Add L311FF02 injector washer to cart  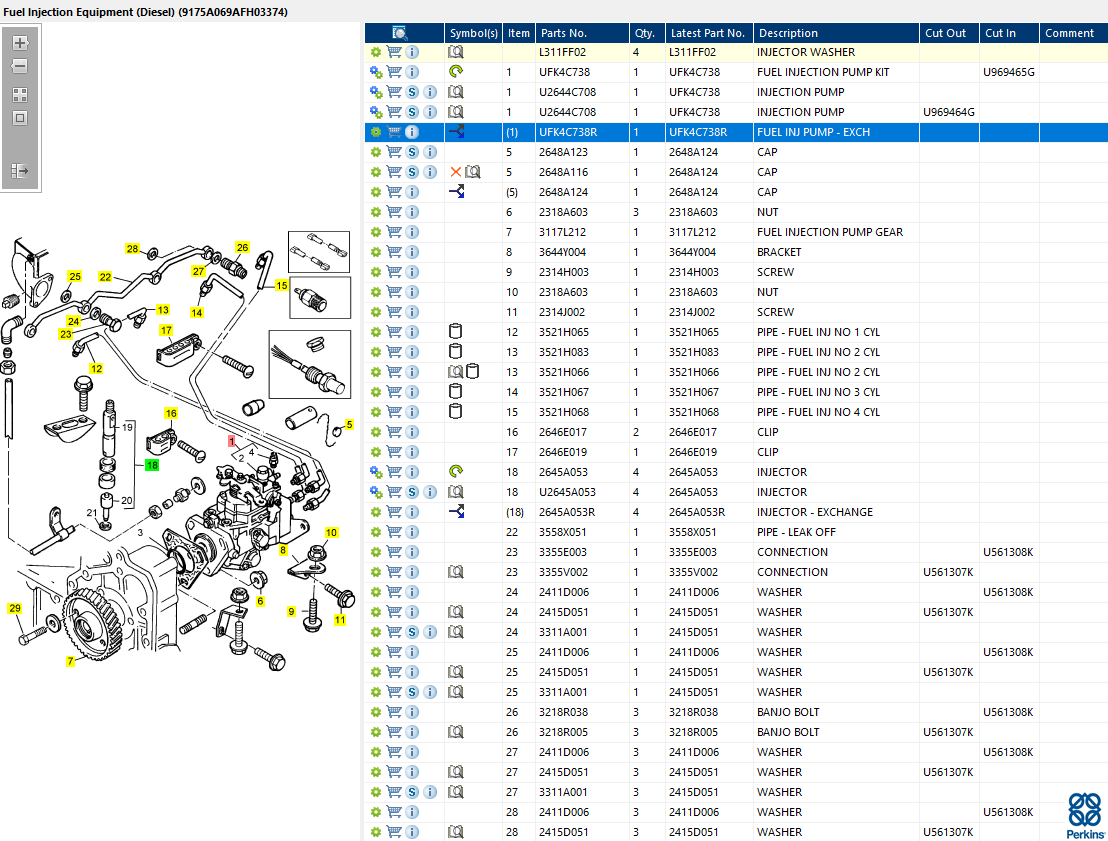[x=394, y=52]
